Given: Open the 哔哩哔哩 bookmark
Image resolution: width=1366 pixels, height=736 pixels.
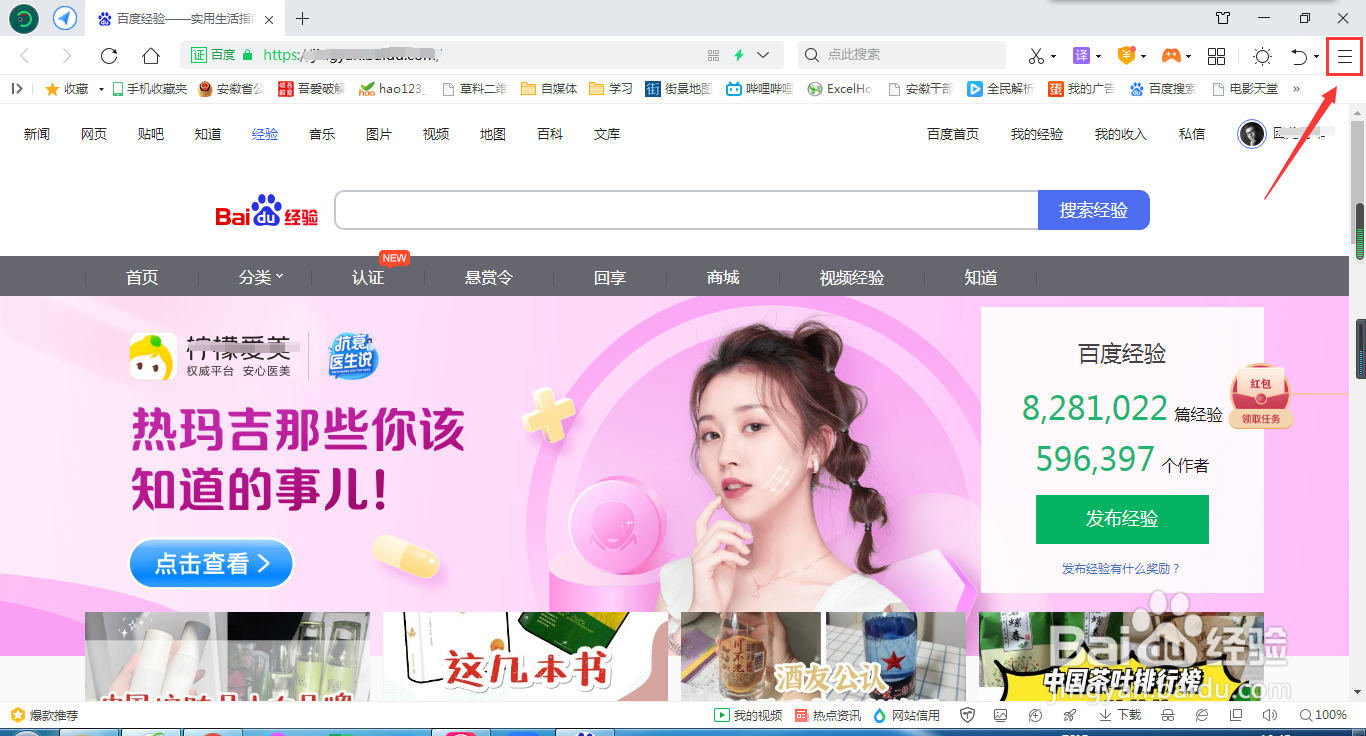Looking at the screenshot, I should (759, 89).
